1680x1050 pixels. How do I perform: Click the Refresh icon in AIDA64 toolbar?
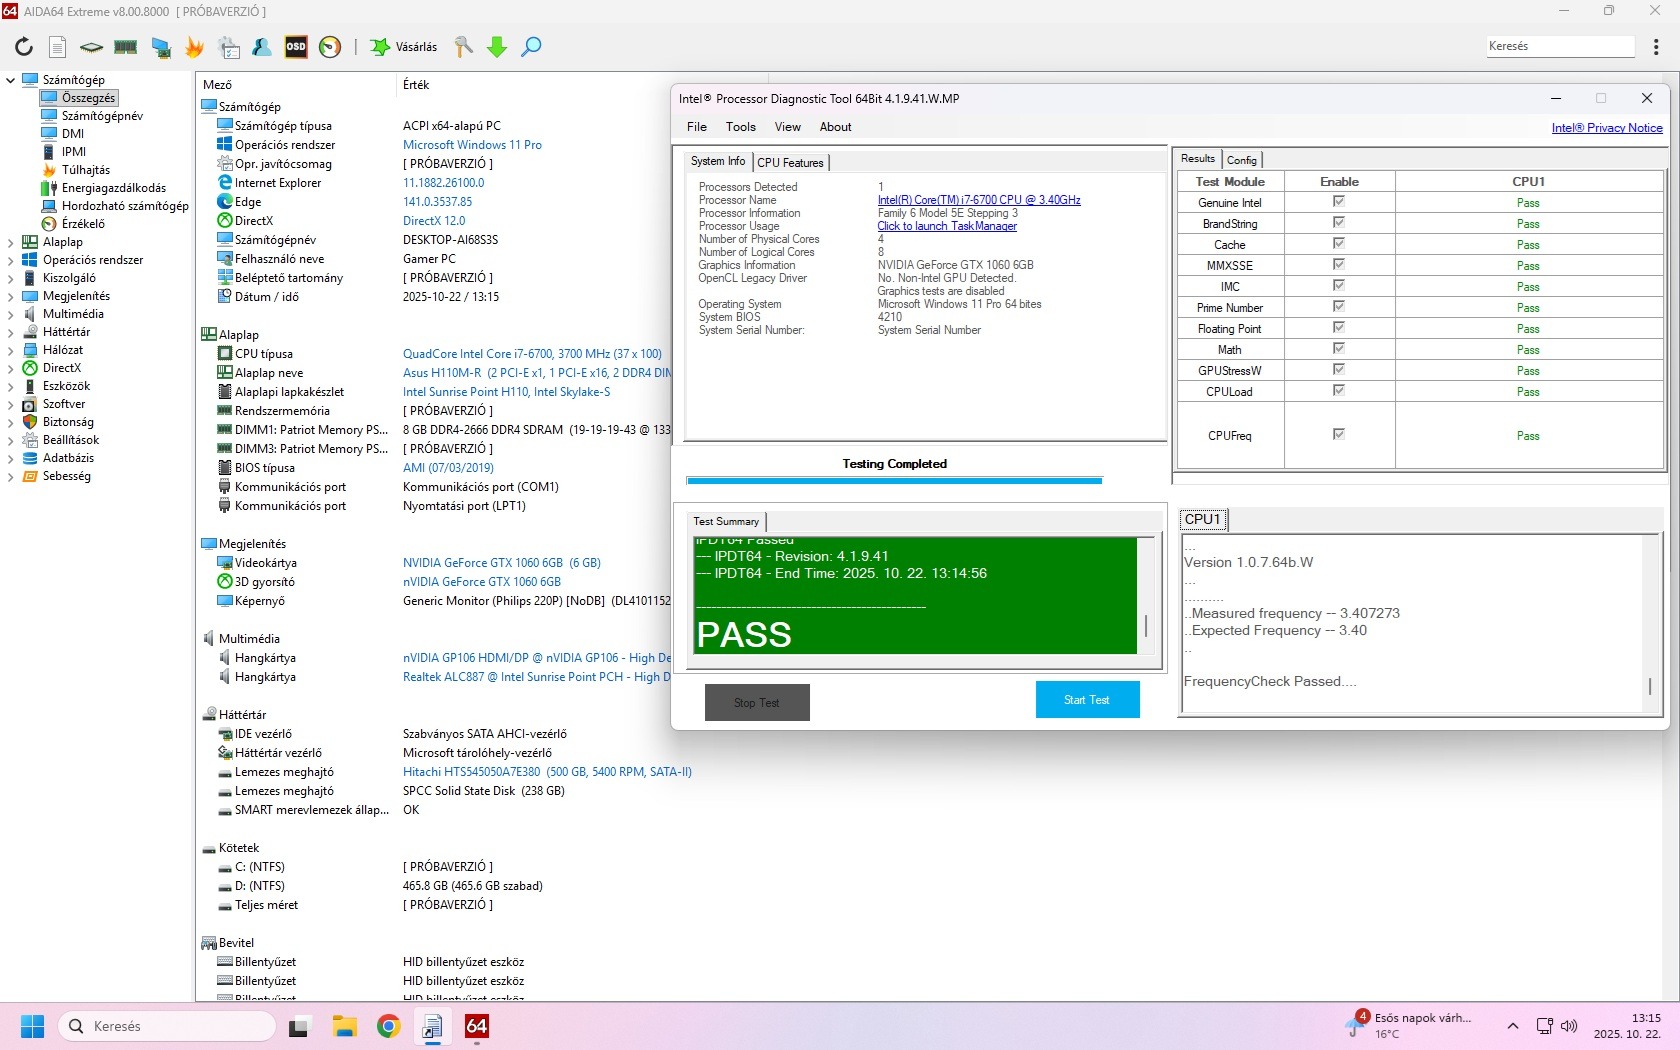point(24,47)
